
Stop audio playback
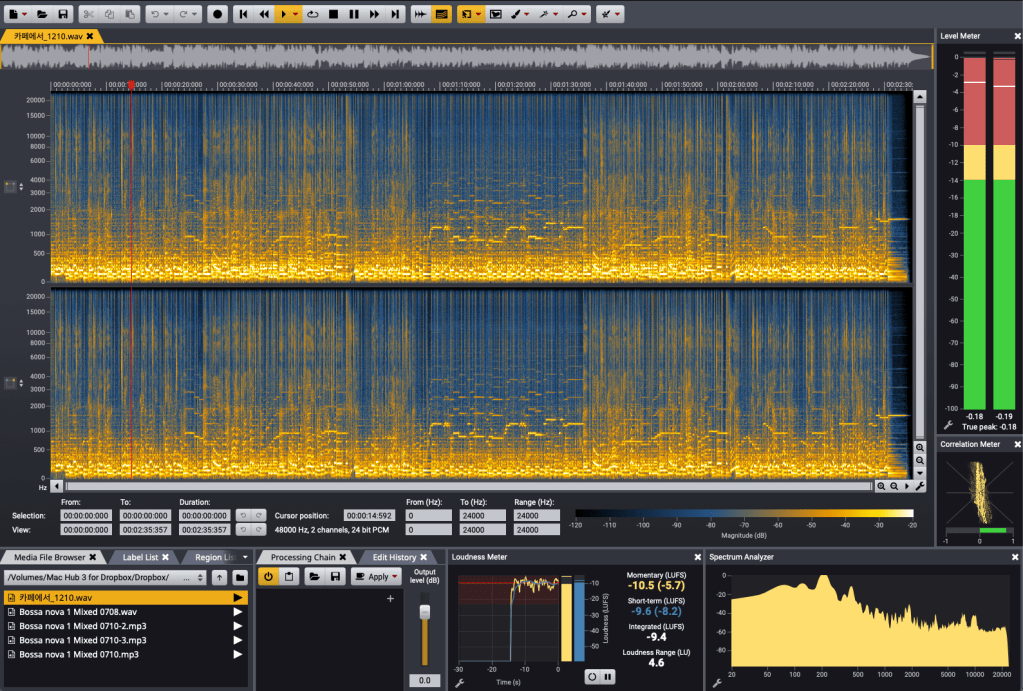coord(333,14)
